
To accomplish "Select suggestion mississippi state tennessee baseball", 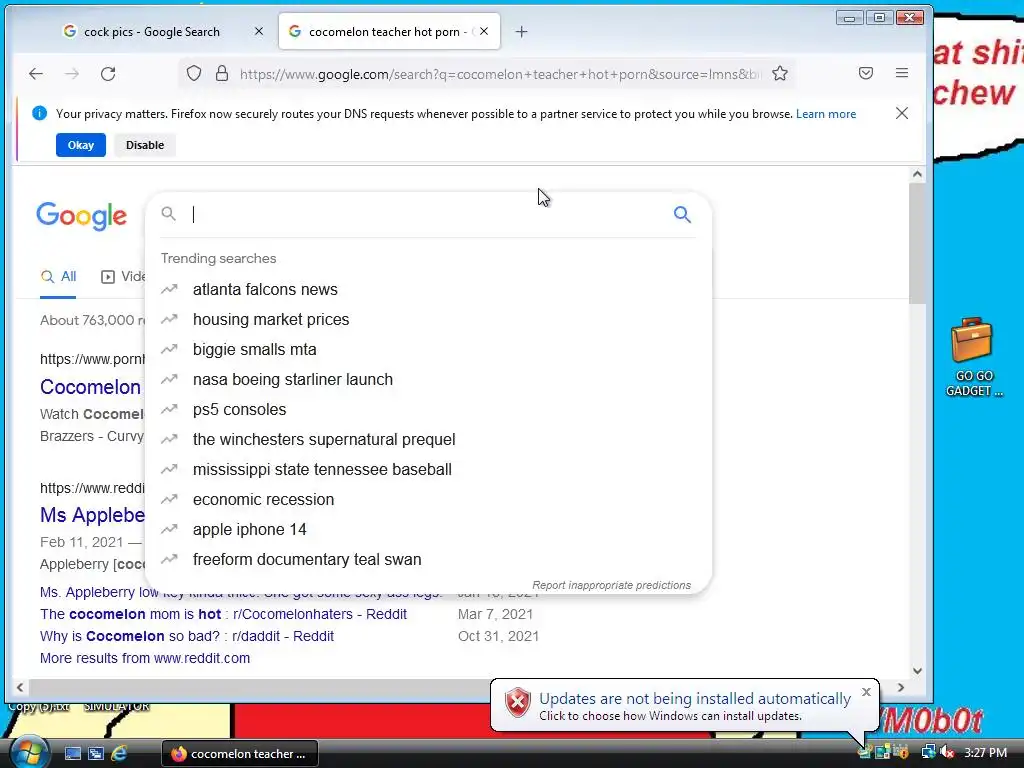I will point(428,470).
